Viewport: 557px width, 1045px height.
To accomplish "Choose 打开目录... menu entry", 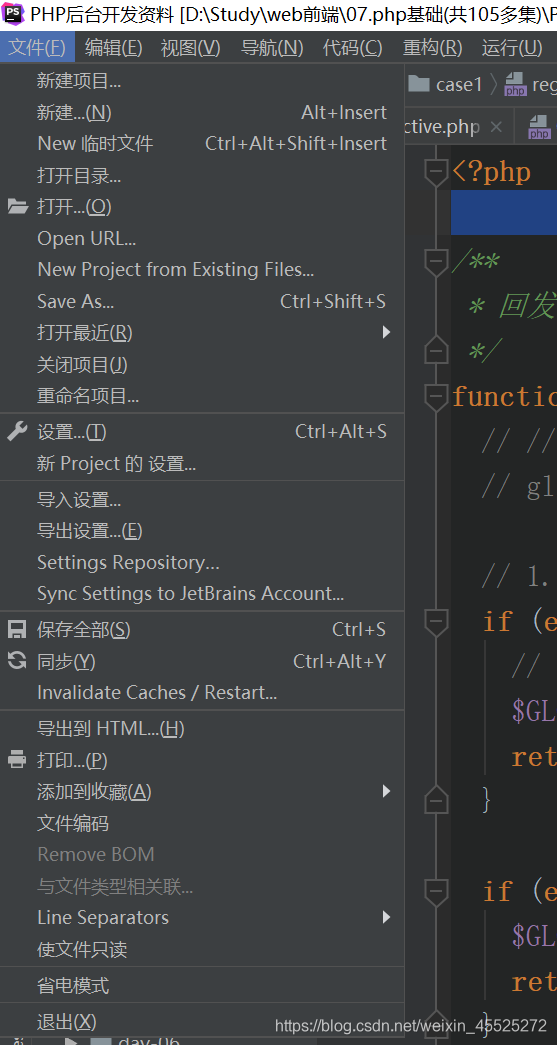I will pos(202,176).
